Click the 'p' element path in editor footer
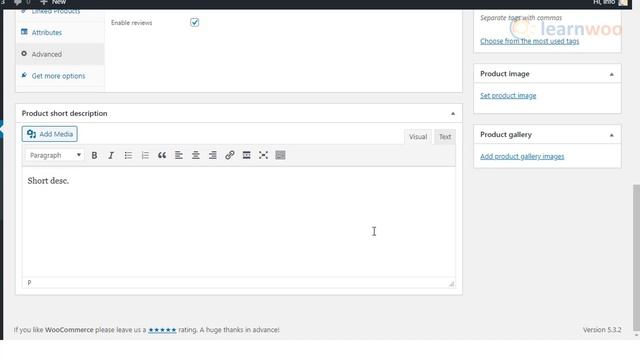 29,282
